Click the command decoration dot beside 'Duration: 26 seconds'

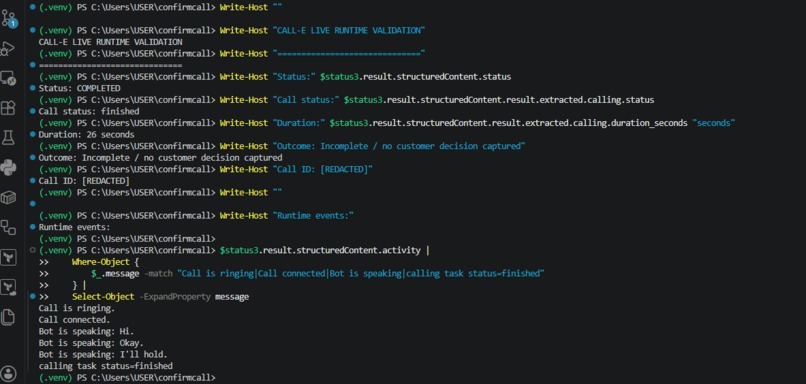coord(33,134)
